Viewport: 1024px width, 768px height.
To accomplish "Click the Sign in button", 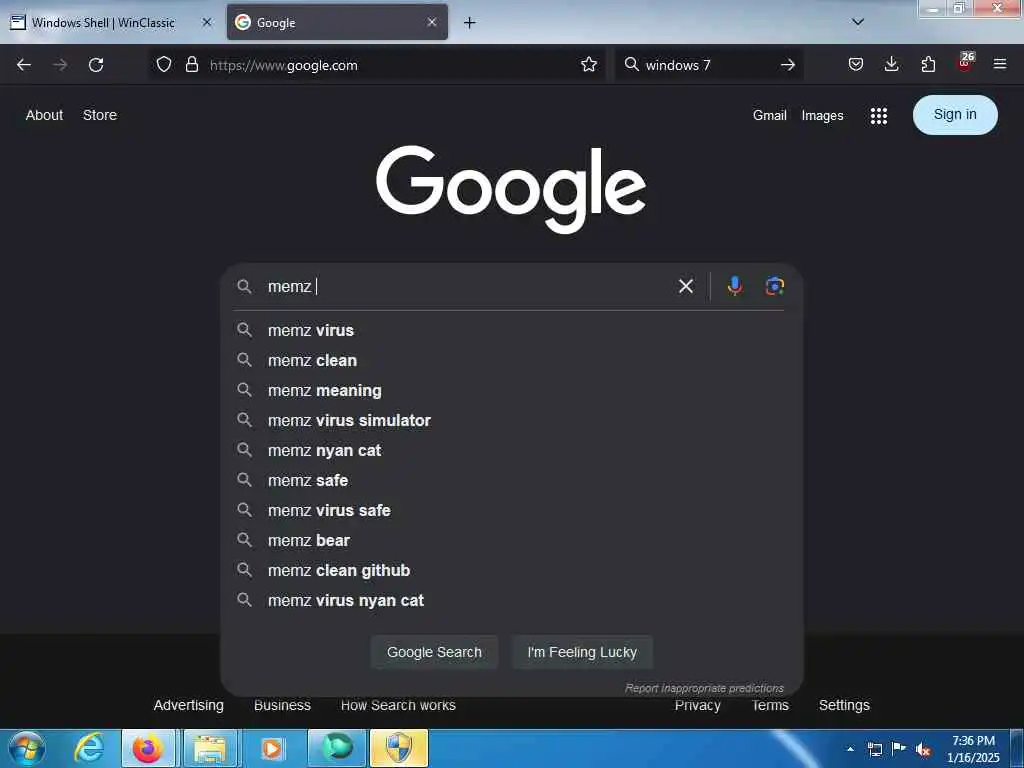I will coord(955,115).
